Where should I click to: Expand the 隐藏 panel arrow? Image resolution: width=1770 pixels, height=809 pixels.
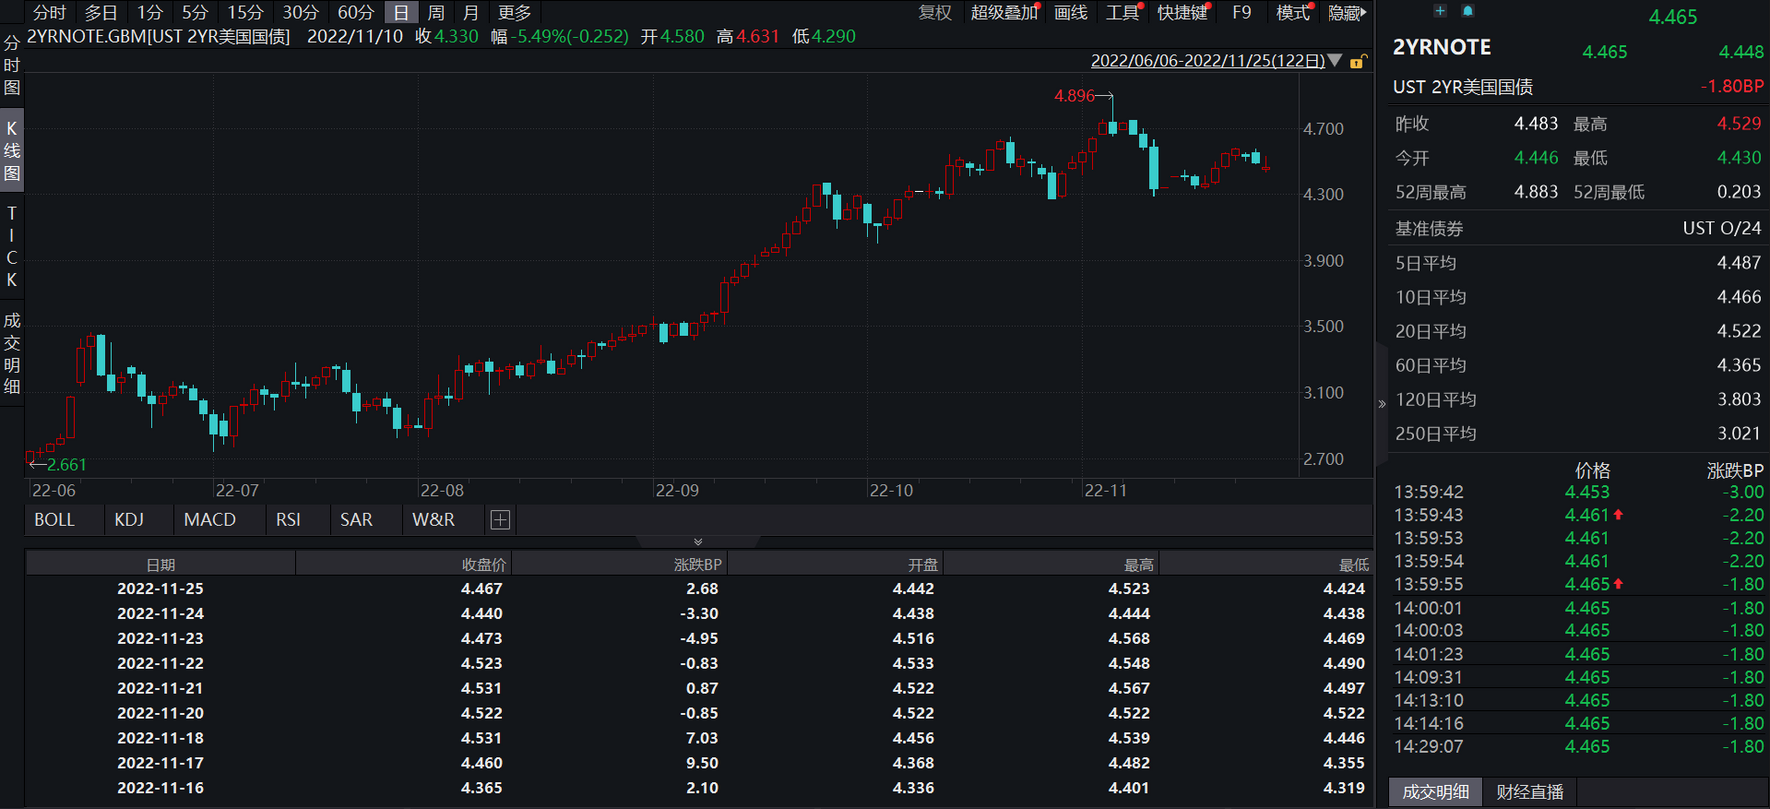(x=1347, y=13)
